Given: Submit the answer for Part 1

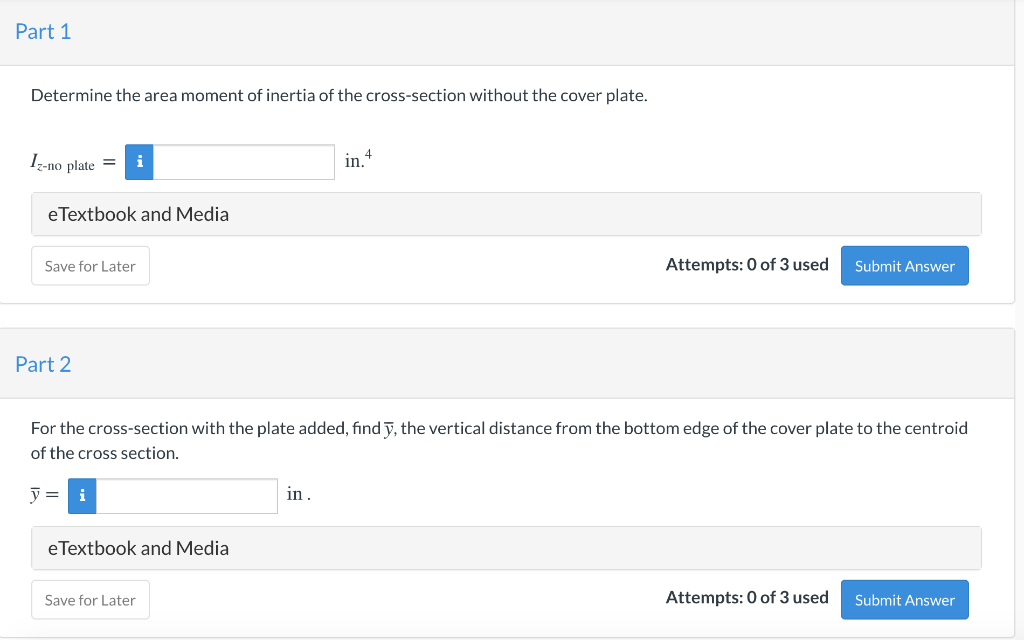Looking at the screenshot, I should click(x=904, y=266).
